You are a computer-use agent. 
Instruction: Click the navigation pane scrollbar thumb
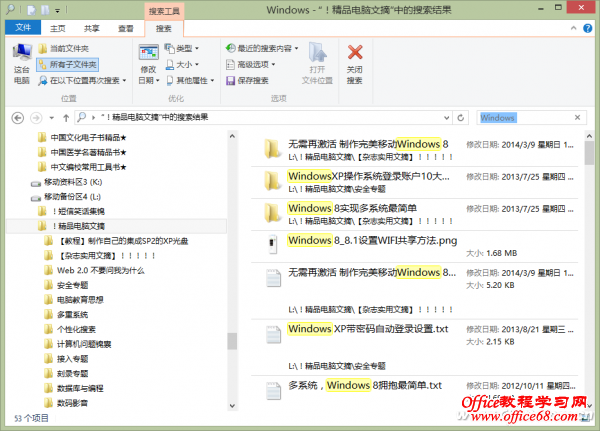pos(232,341)
